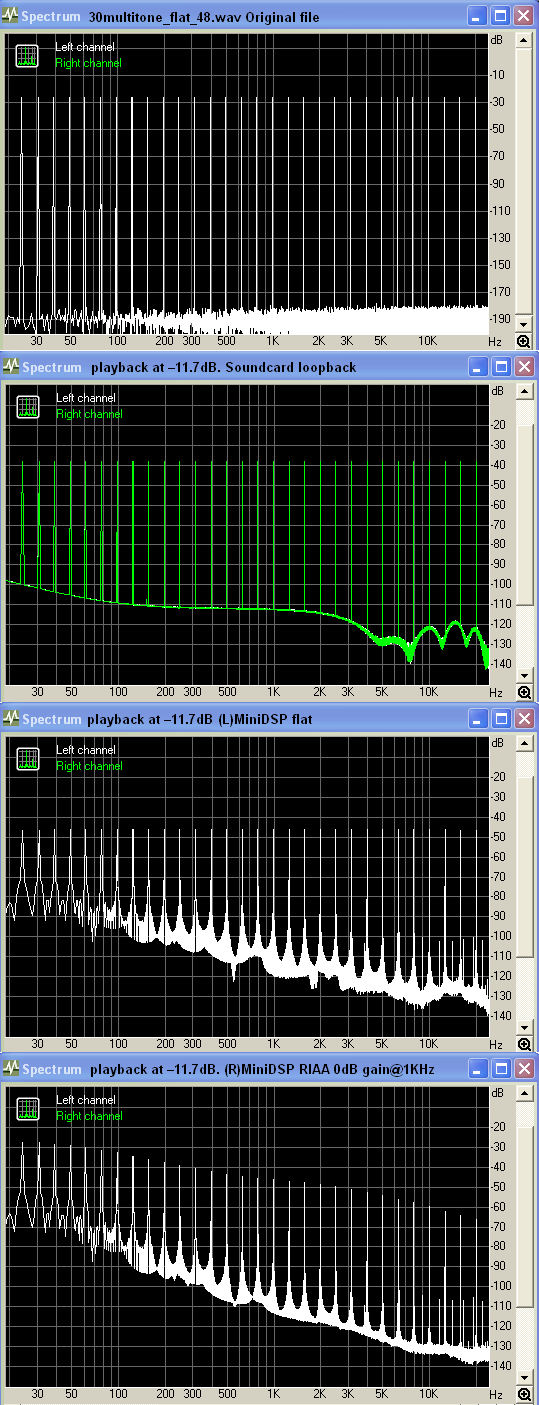
Task: Click the scroll-up arrow in the (R)MiniDSP RIAA window
Action: [x=524, y=1093]
